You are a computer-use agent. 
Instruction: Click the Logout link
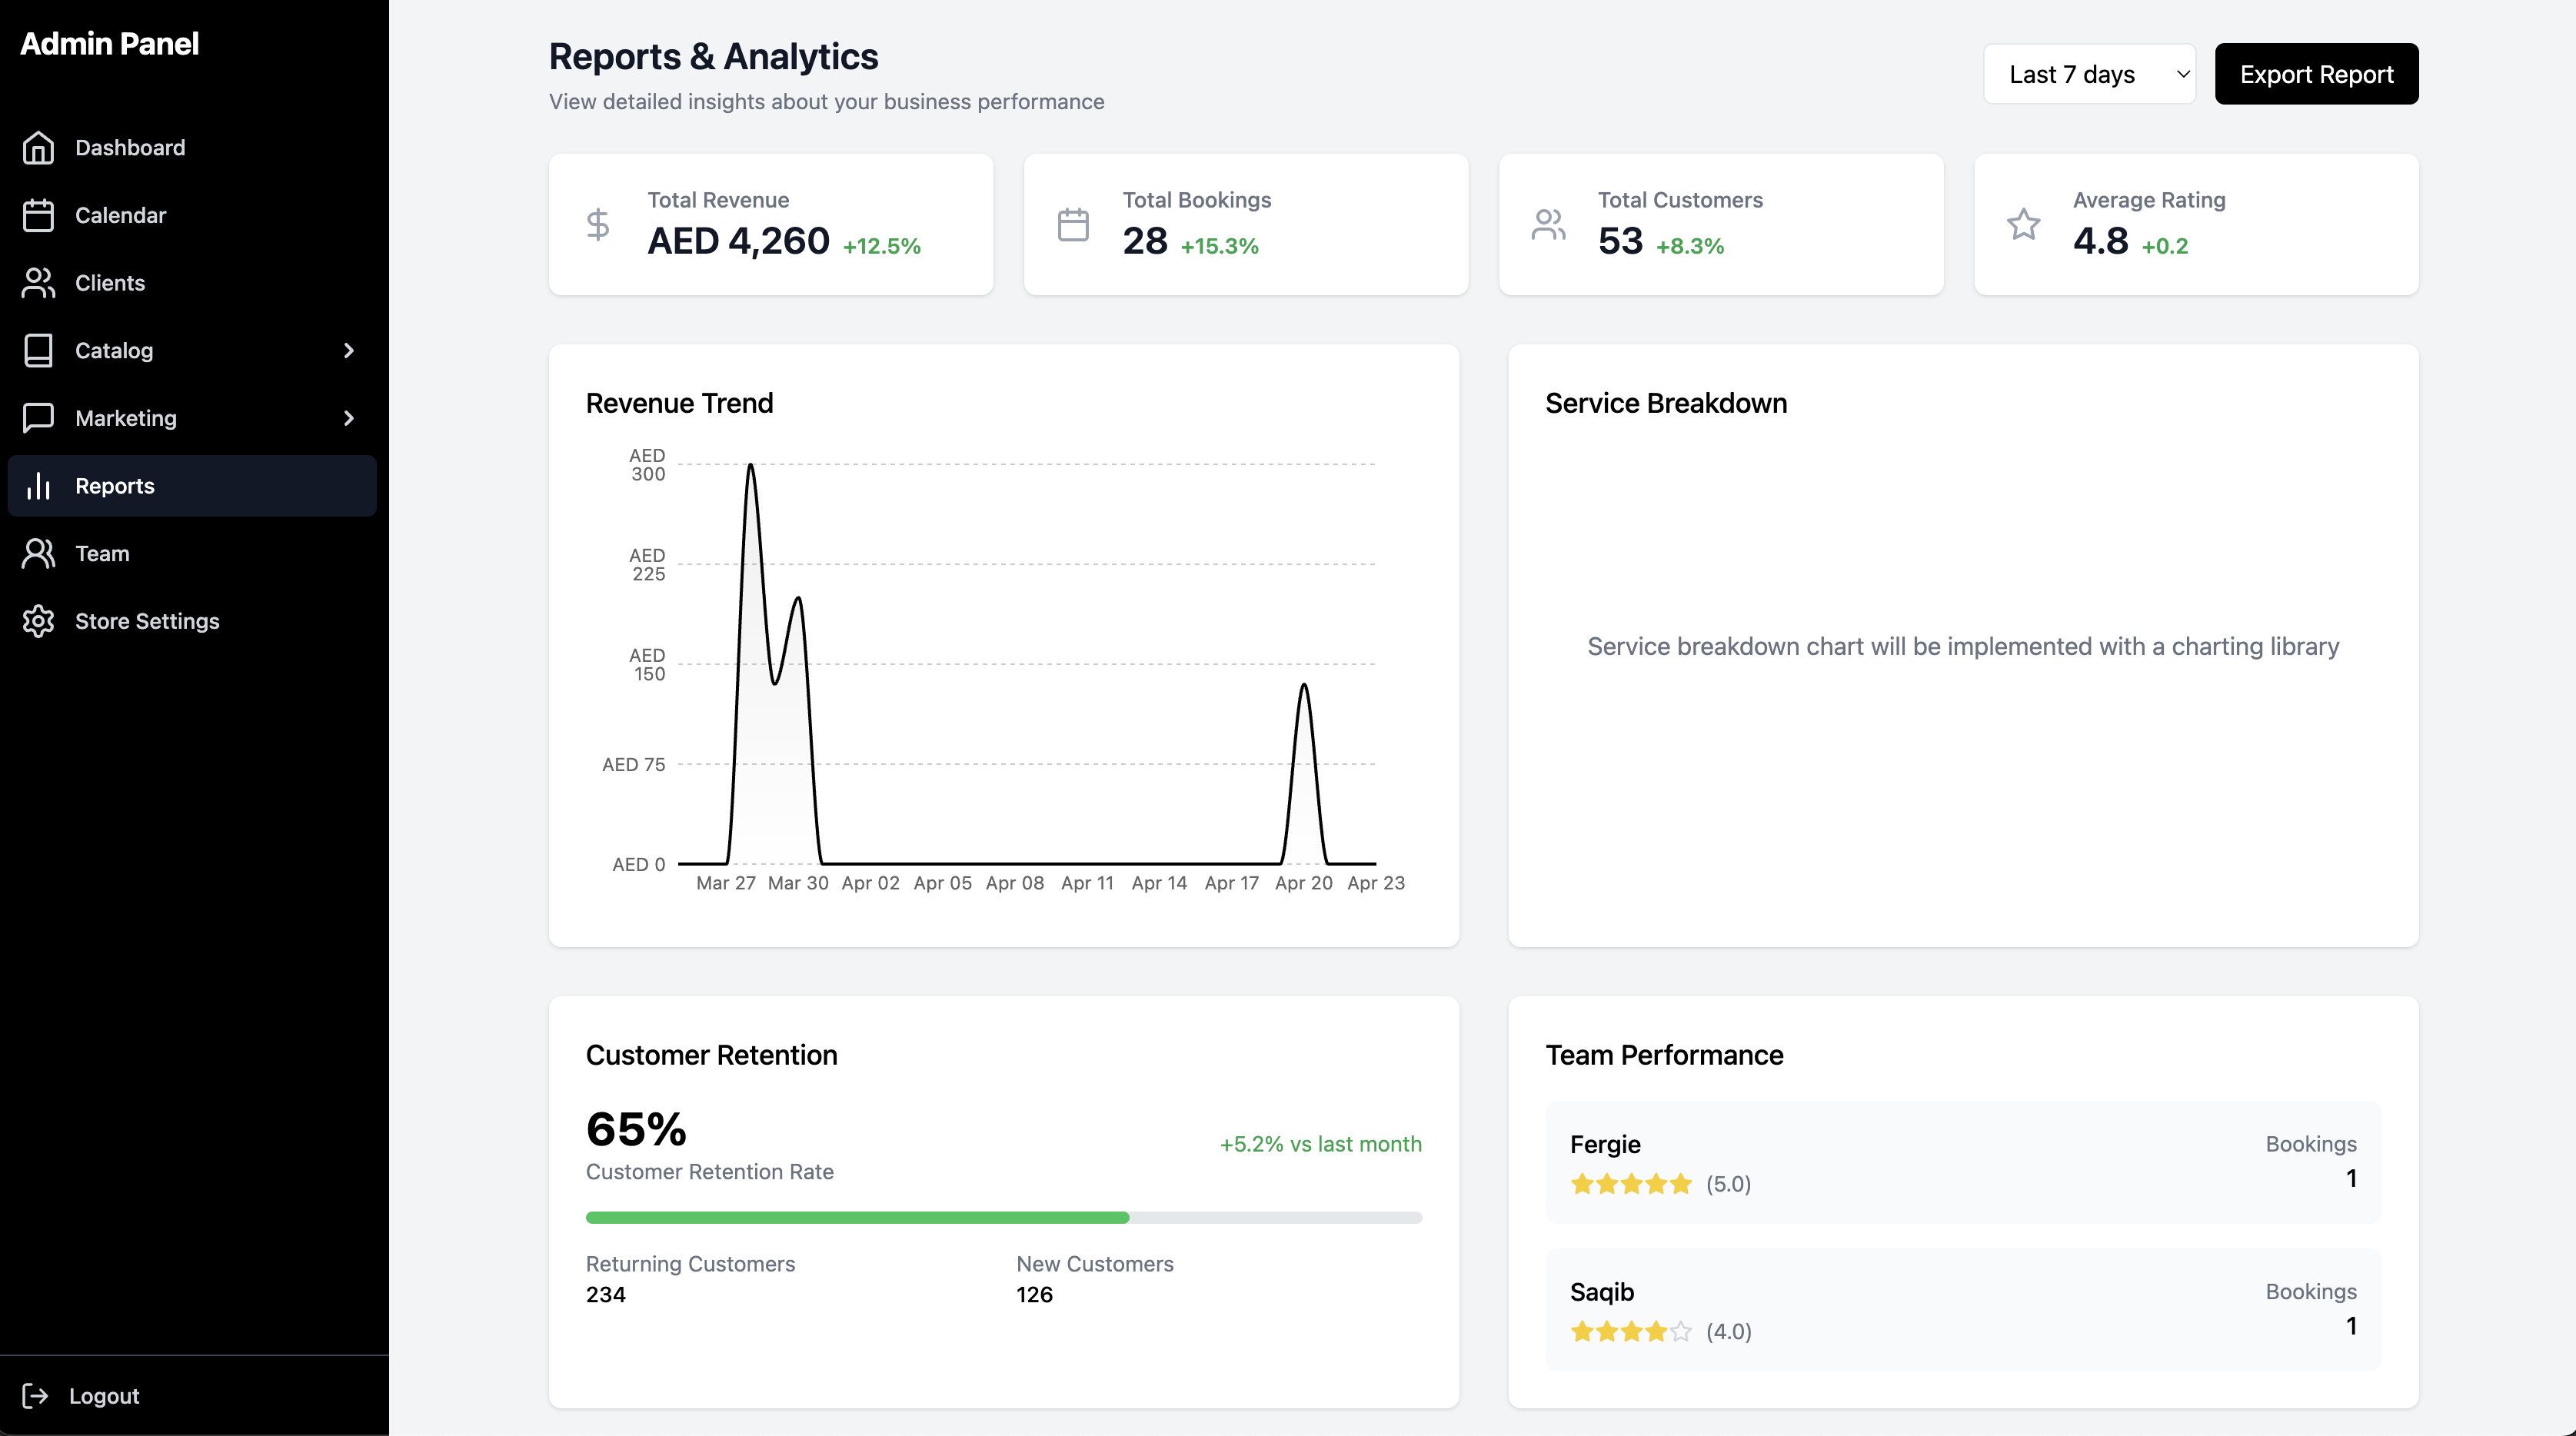point(104,1396)
